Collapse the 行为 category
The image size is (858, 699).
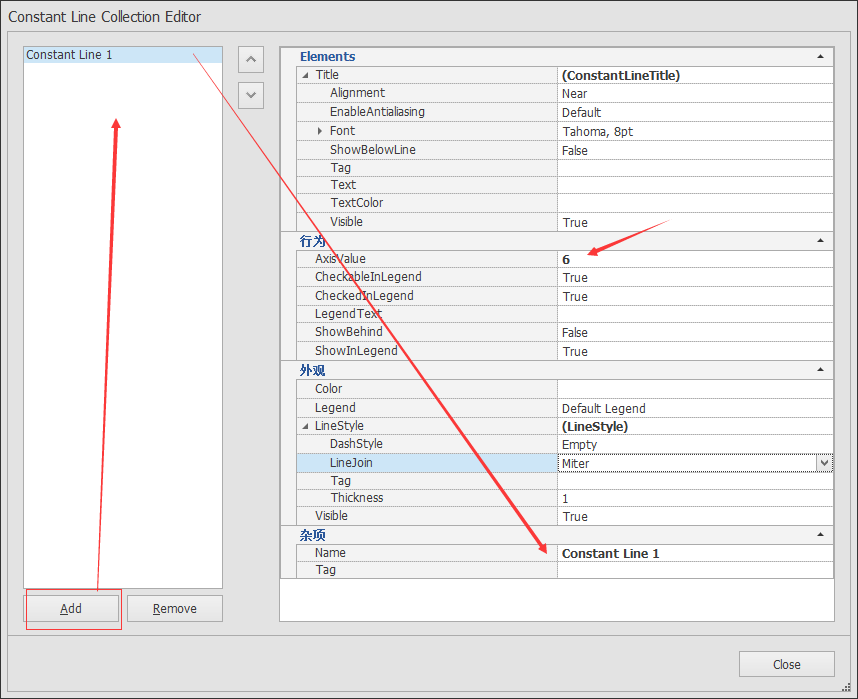pyautogui.click(x=821, y=240)
